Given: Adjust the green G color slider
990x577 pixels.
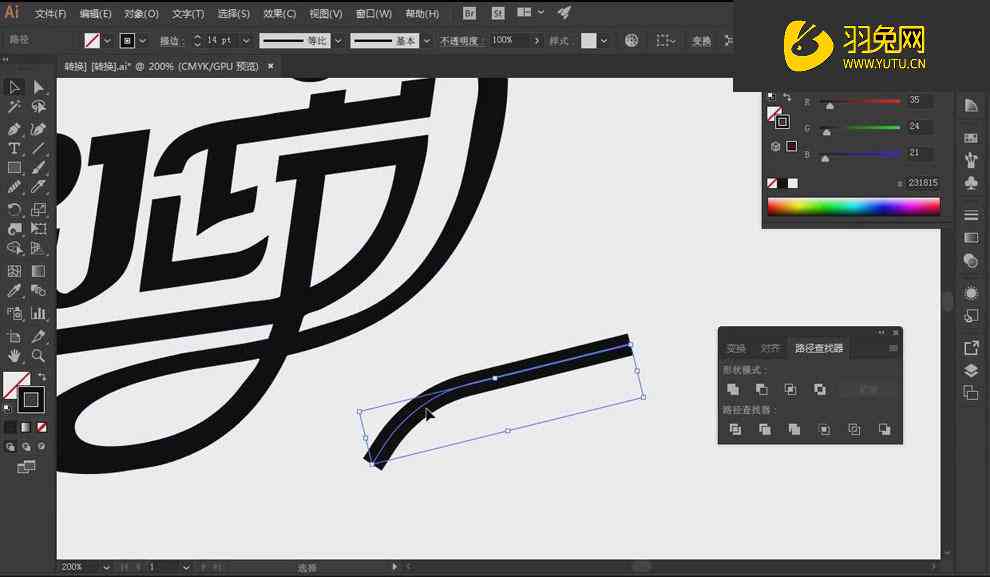Looking at the screenshot, I should pos(826,132).
